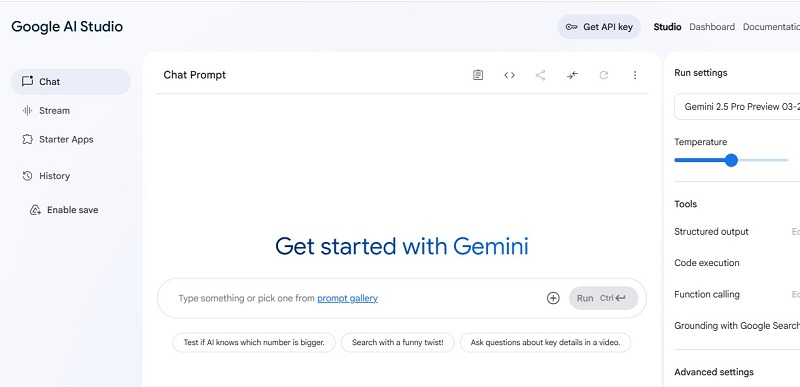
Task: Switch to the Dashboard tab
Action: 712,27
